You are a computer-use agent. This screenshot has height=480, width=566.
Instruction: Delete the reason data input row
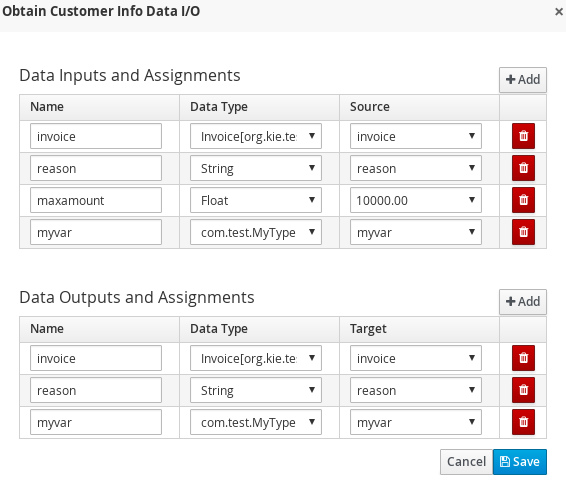coord(523,168)
